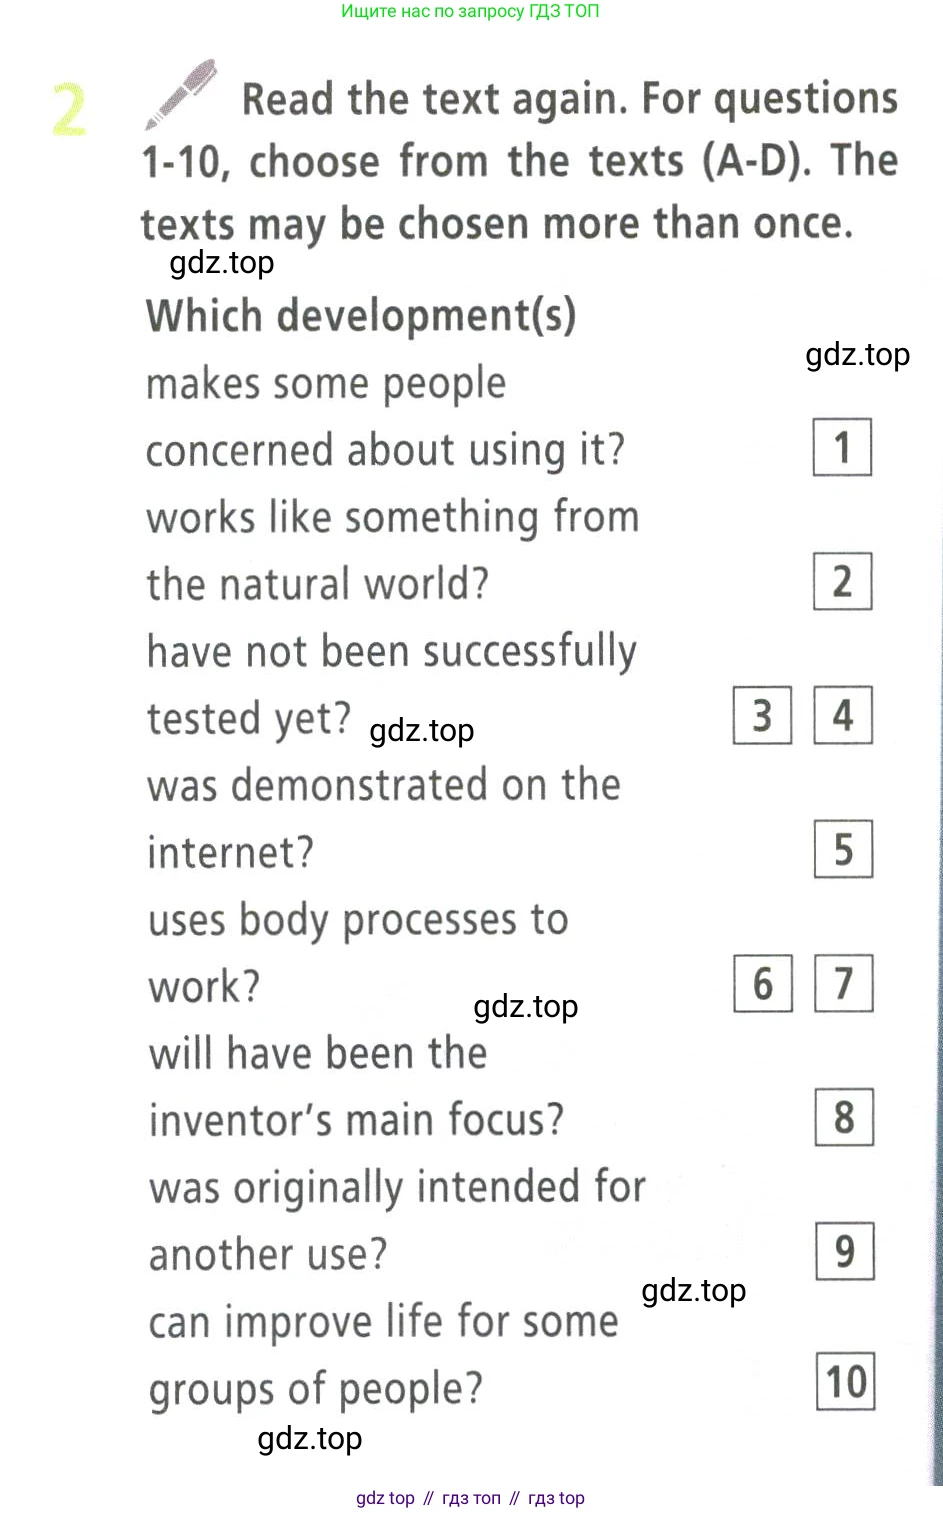Click the gdz.top watermark above answer box 1
The width and height of the screenshot is (943, 1513).
[x=857, y=355]
